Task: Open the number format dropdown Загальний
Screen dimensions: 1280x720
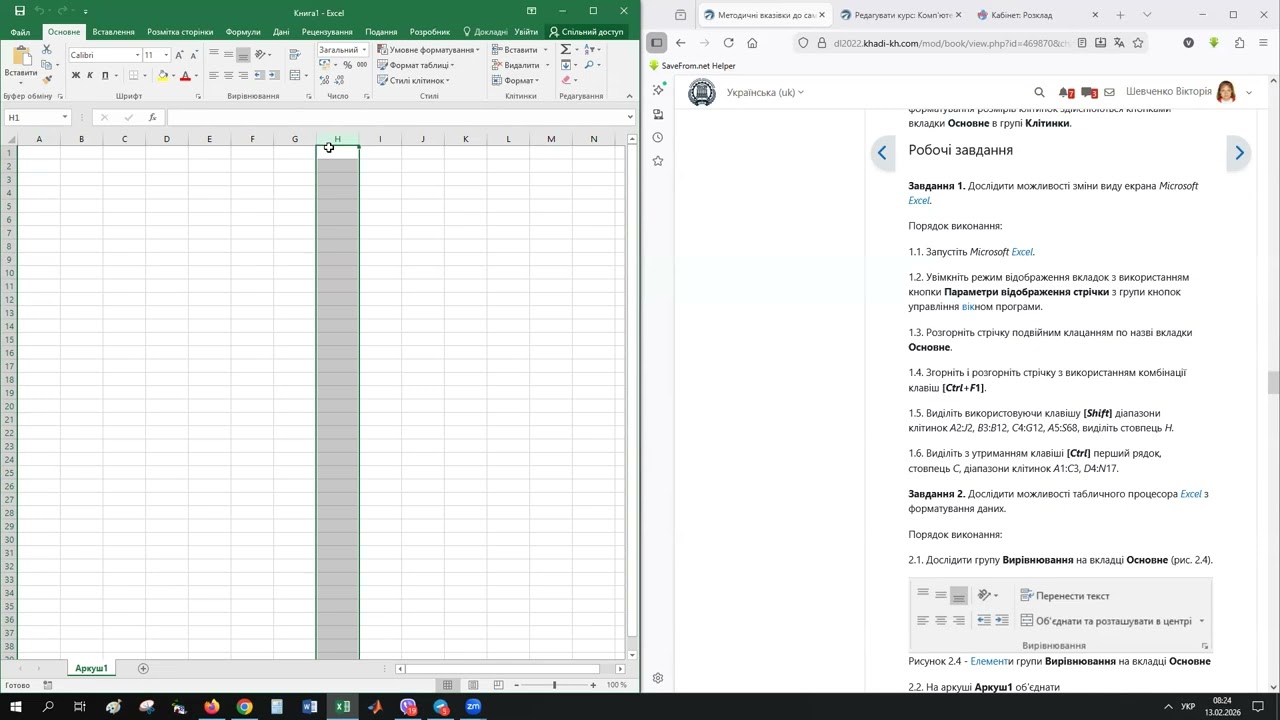Action: click(343, 50)
